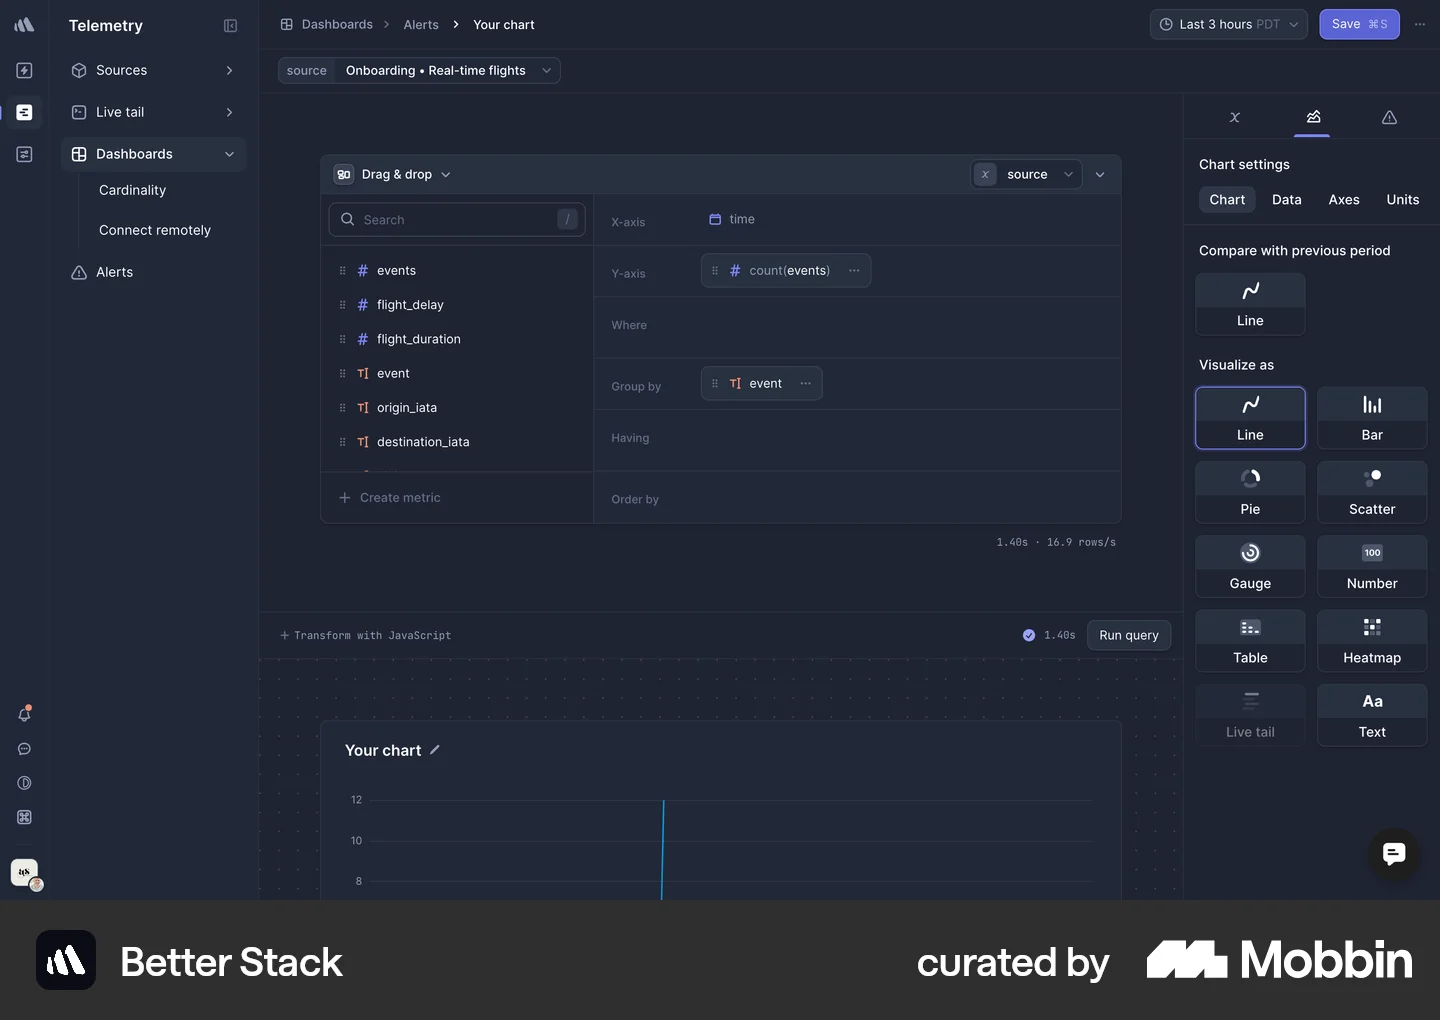Open the Last 3 hours time range dropdown
Image resolution: width=1440 pixels, height=1020 pixels.
(1228, 24)
